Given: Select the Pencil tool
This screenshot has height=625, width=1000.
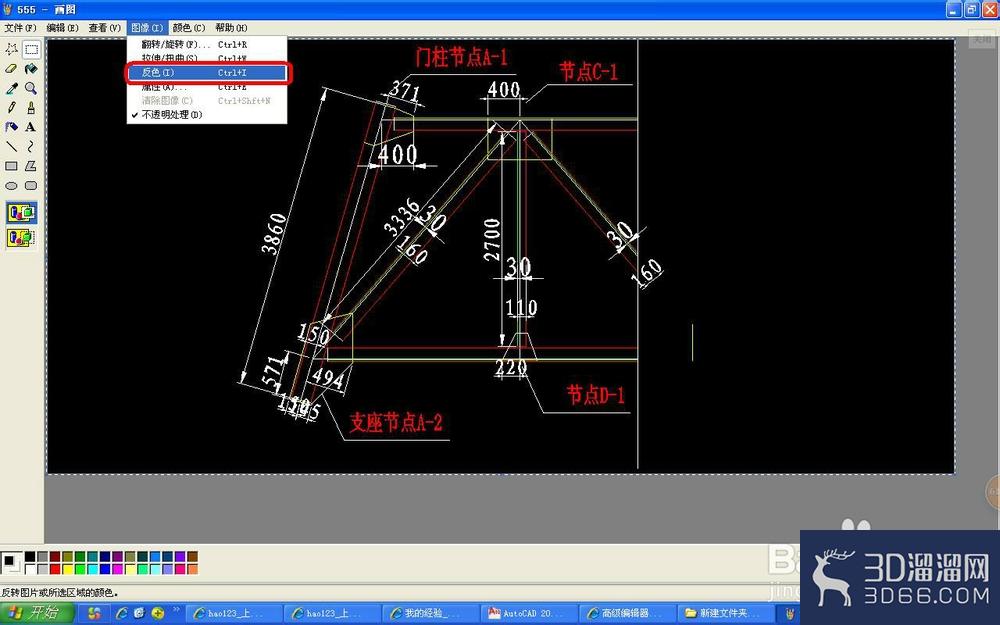Looking at the screenshot, I should [11, 108].
